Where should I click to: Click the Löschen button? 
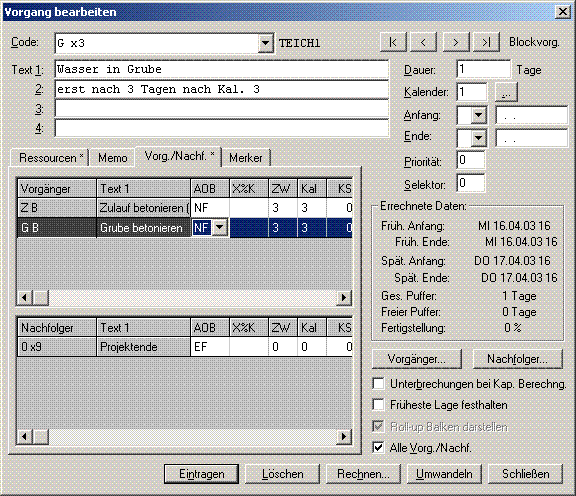pos(282,474)
